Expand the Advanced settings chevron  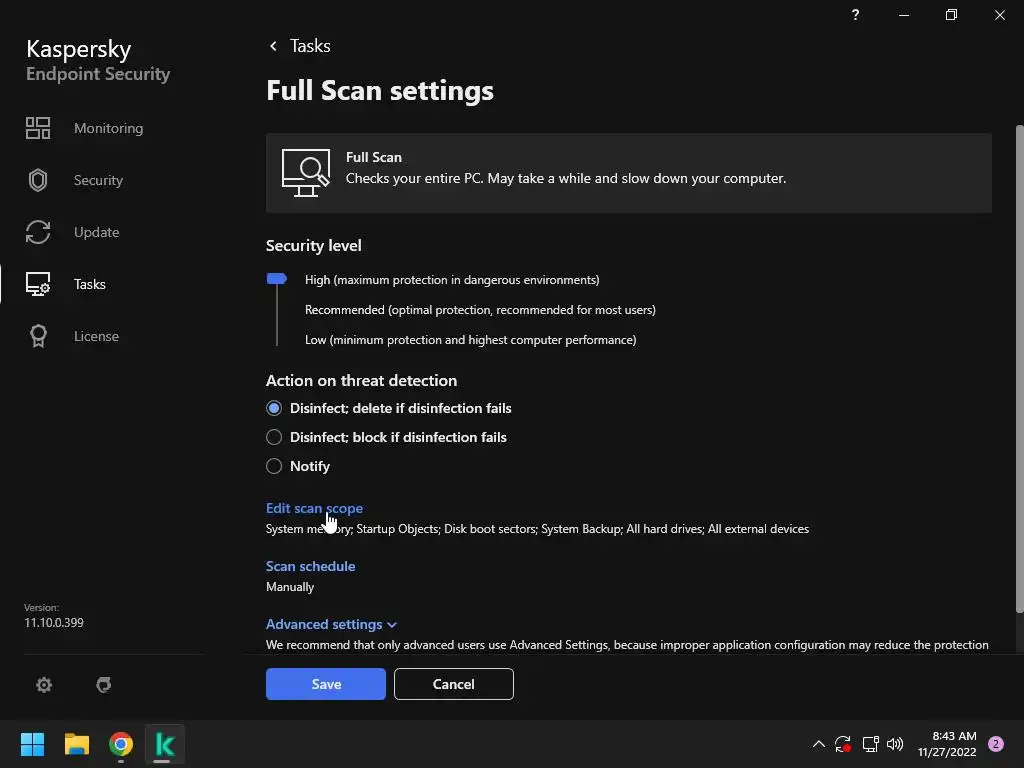[392, 625]
